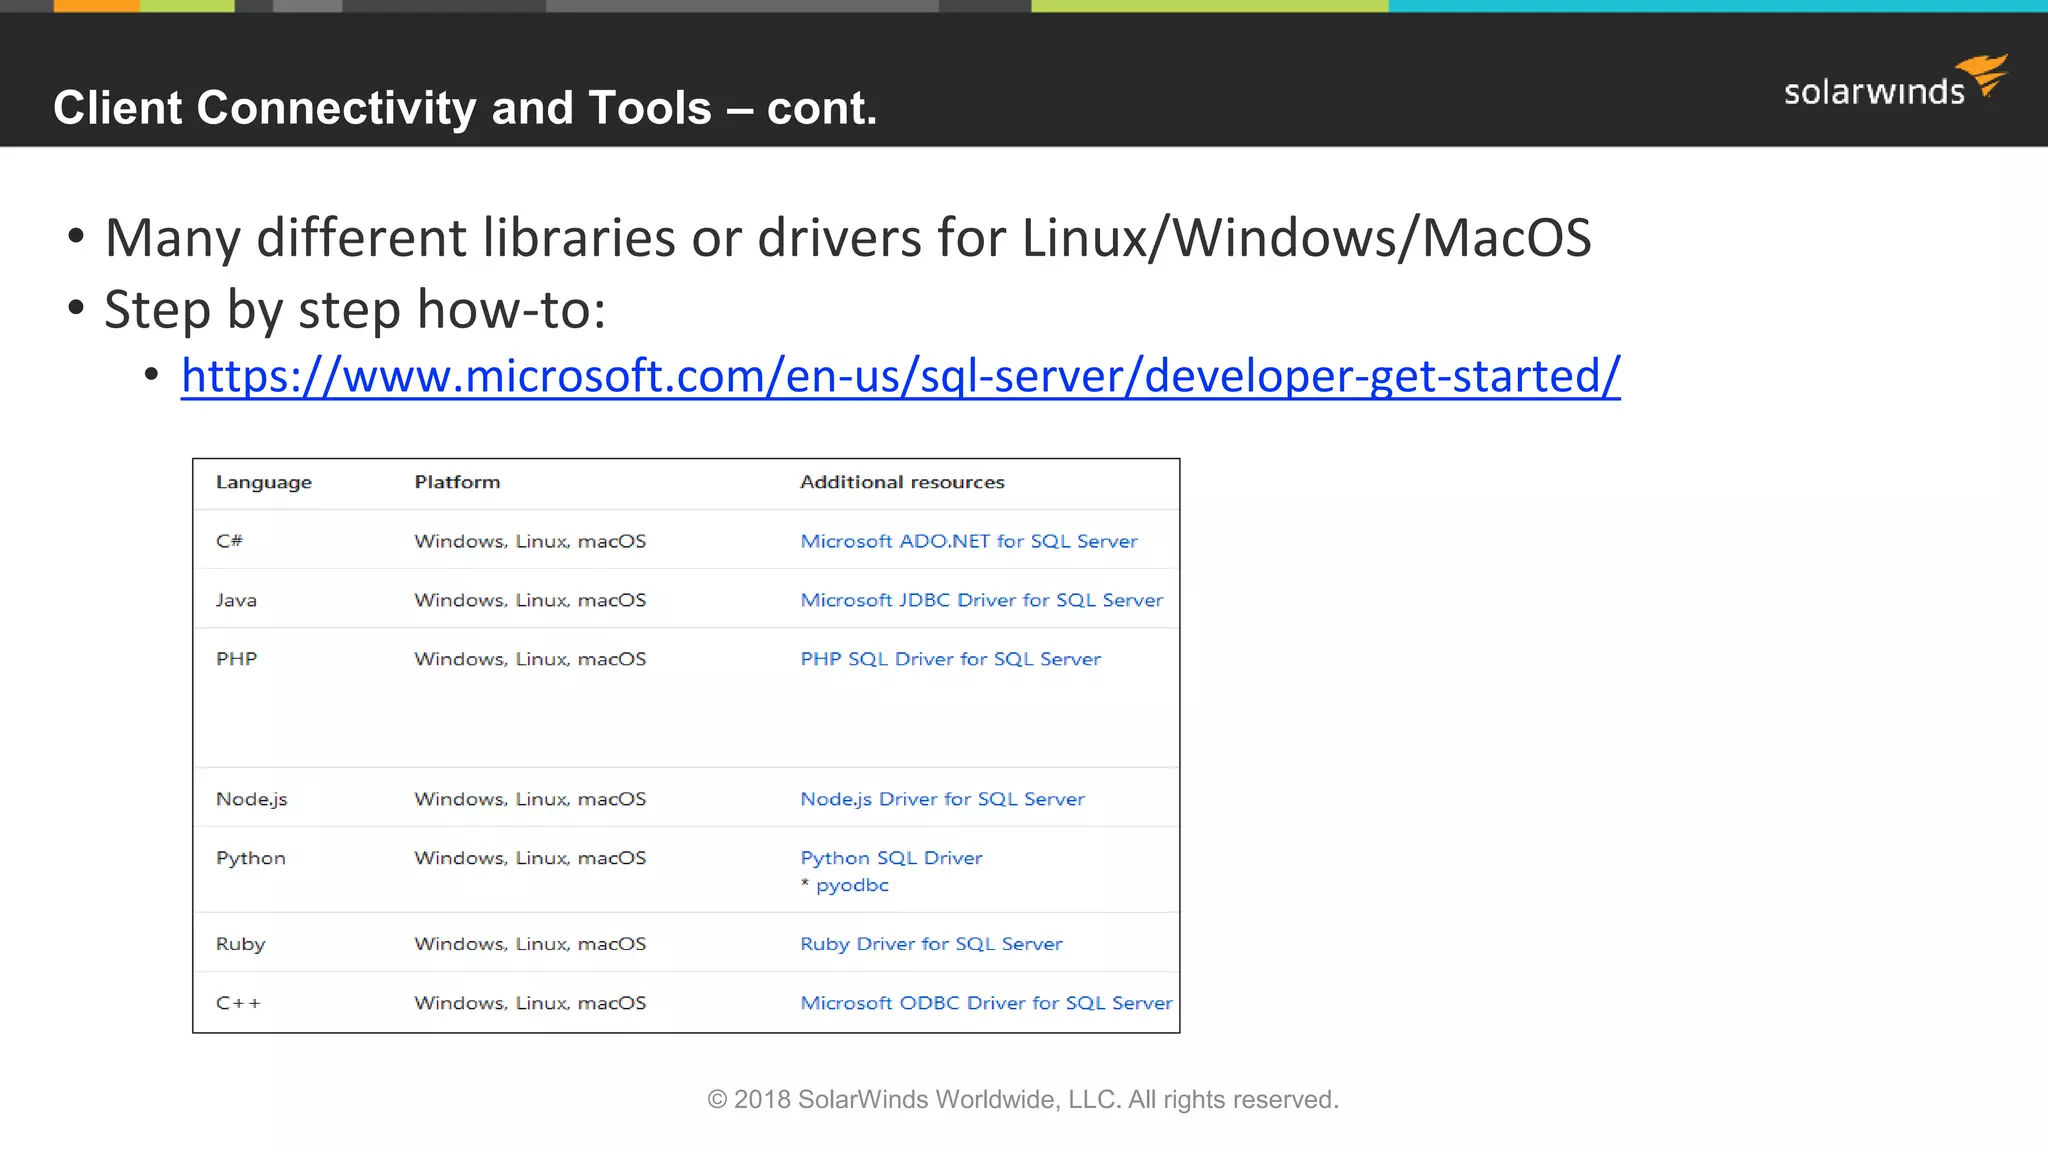Open Ruby Driver for SQL Server link
Image resolution: width=2048 pixels, height=1152 pixels.
coord(931,944)
